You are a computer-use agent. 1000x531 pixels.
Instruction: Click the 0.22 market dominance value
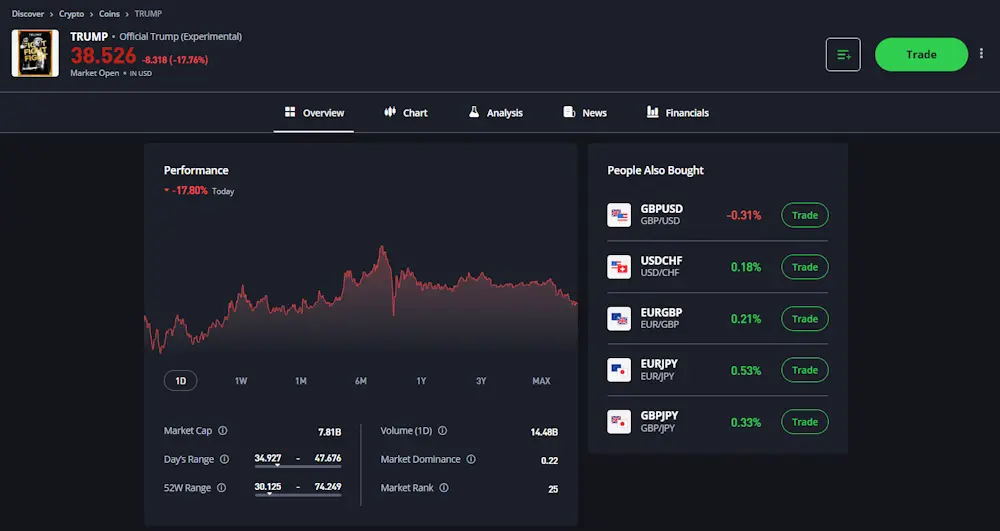[549, 460]
